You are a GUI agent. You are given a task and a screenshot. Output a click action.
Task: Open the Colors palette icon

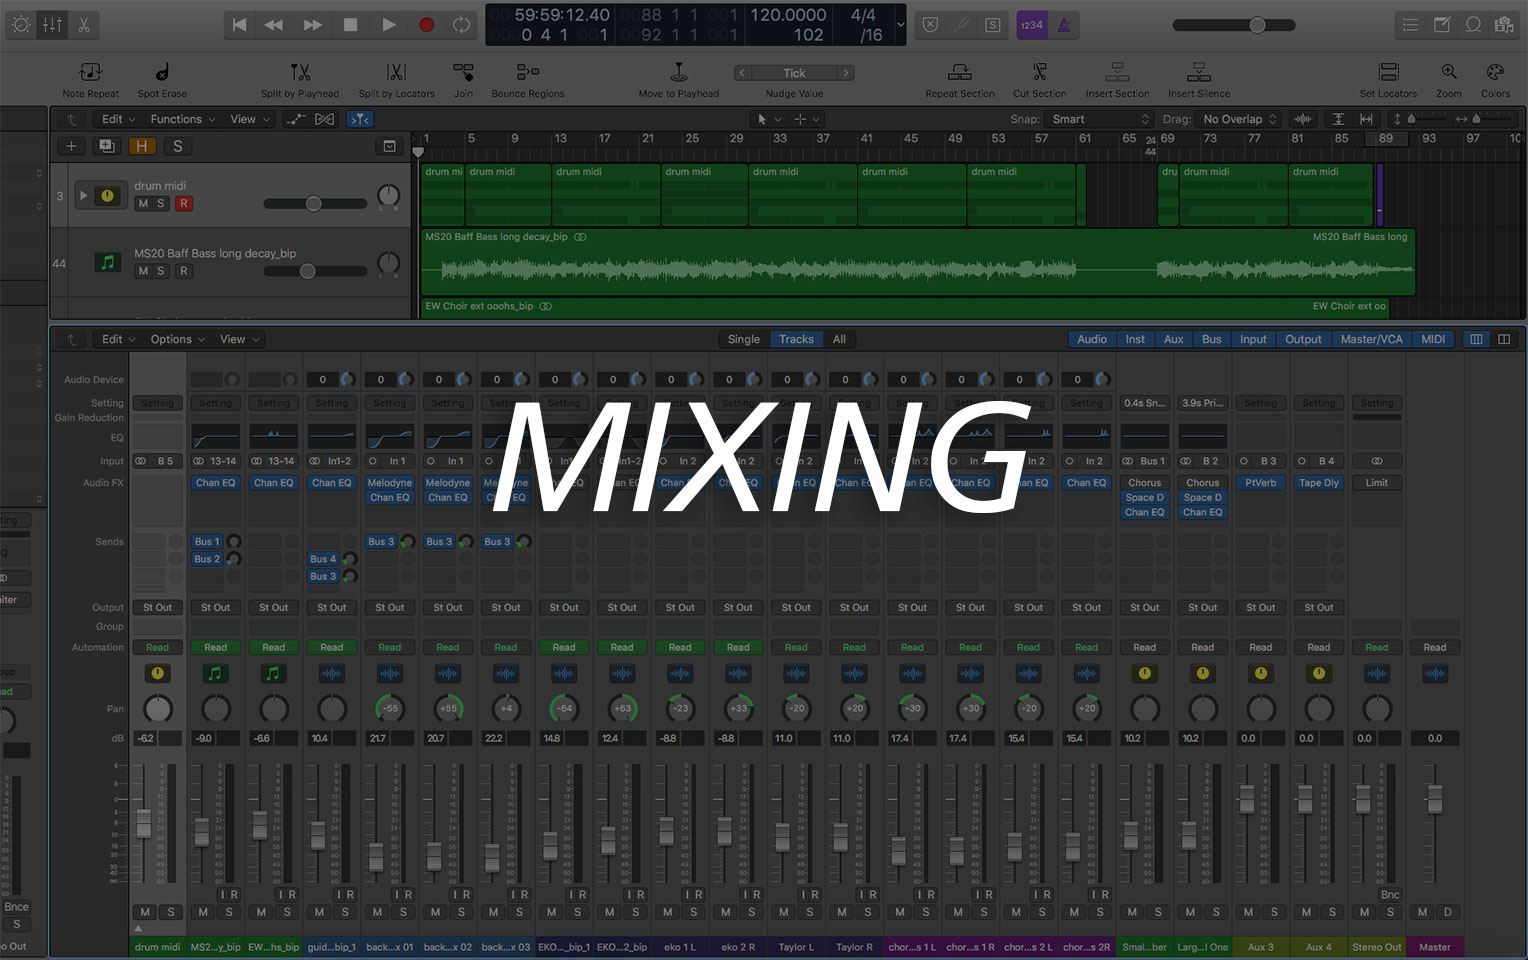1495,73
